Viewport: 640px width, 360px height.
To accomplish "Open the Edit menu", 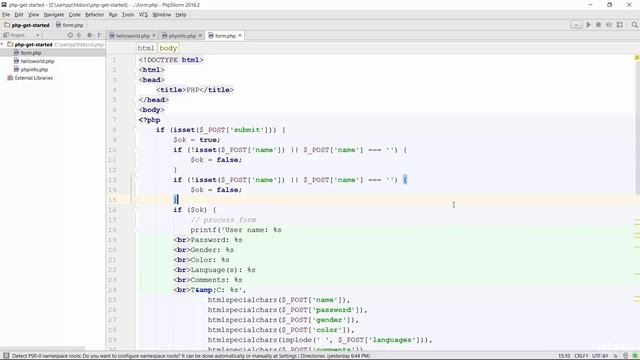I will click(19, 15).
